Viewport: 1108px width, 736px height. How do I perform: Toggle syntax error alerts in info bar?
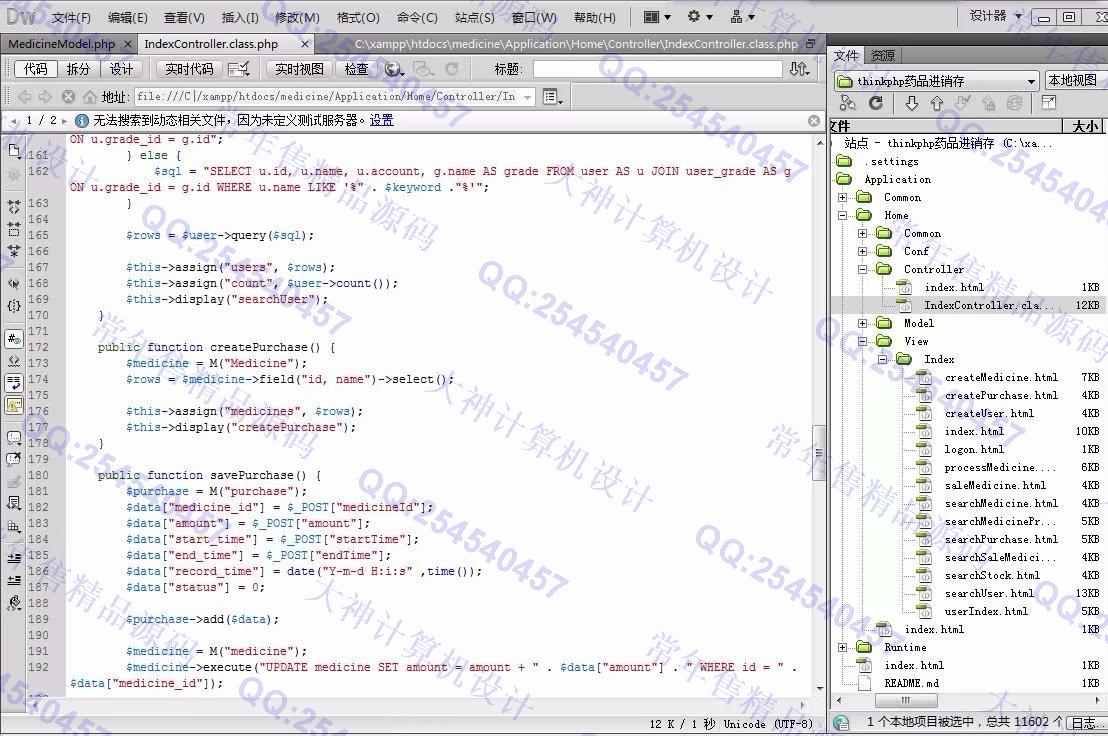click(x=13, y=405)
